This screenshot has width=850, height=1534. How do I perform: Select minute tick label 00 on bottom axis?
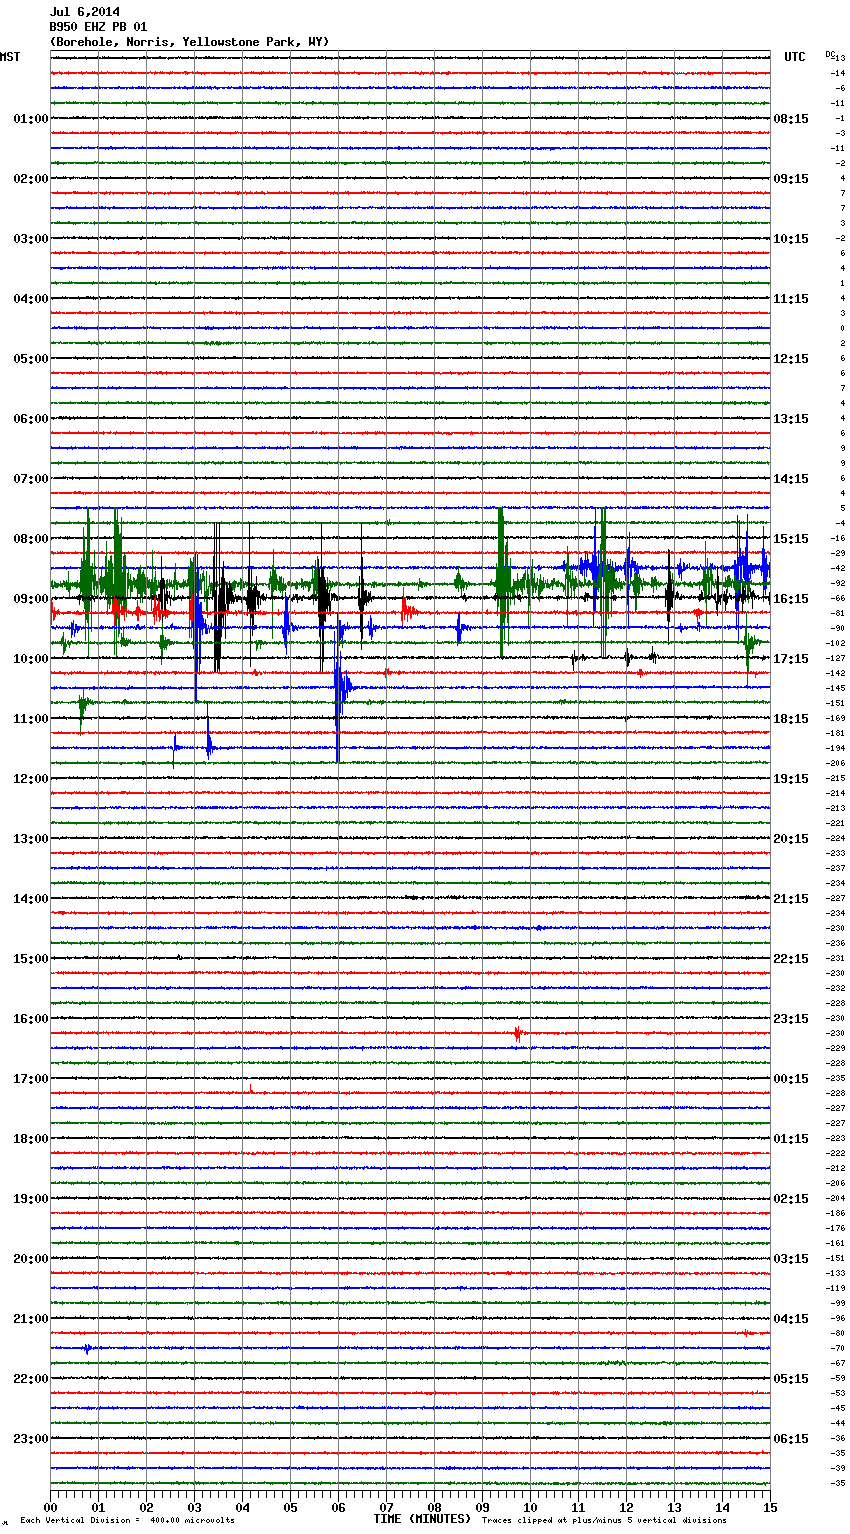point(50,1507)
